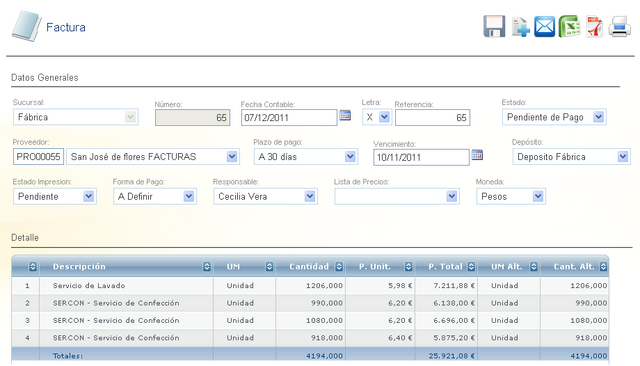Click the P. Total value 7.211,88 €

point(454,286)
